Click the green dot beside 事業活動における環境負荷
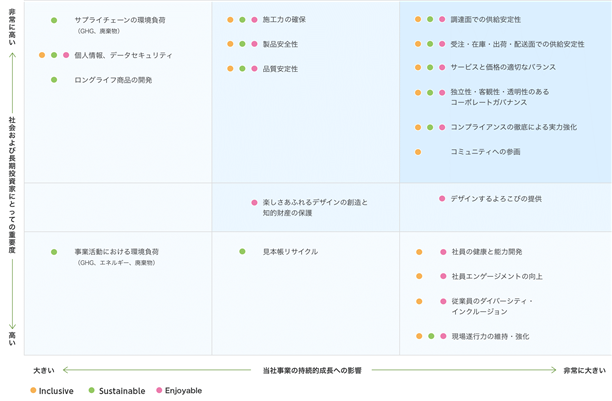 54,252
